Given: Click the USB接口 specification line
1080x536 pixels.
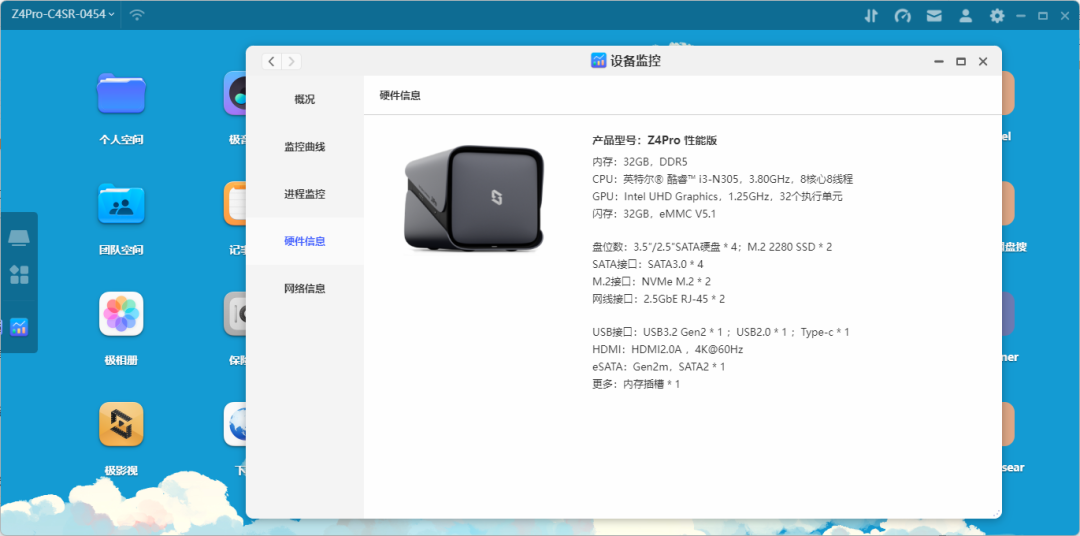Looking at the screenshot, I should tap(720, 332).
